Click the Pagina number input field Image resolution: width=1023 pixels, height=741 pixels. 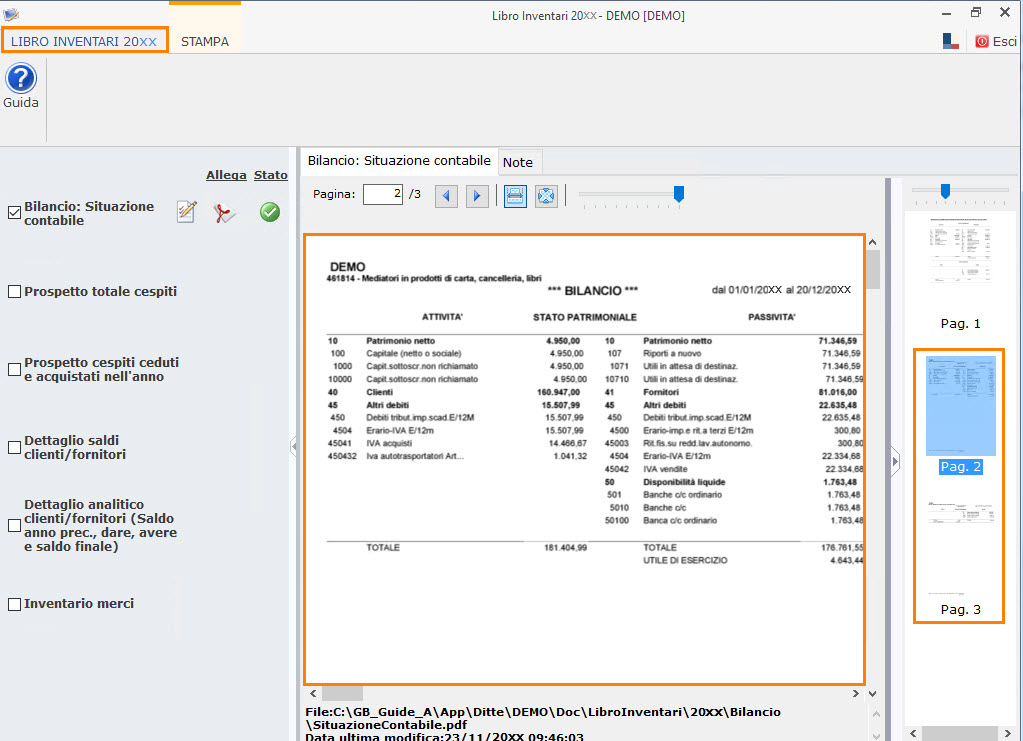382,194
